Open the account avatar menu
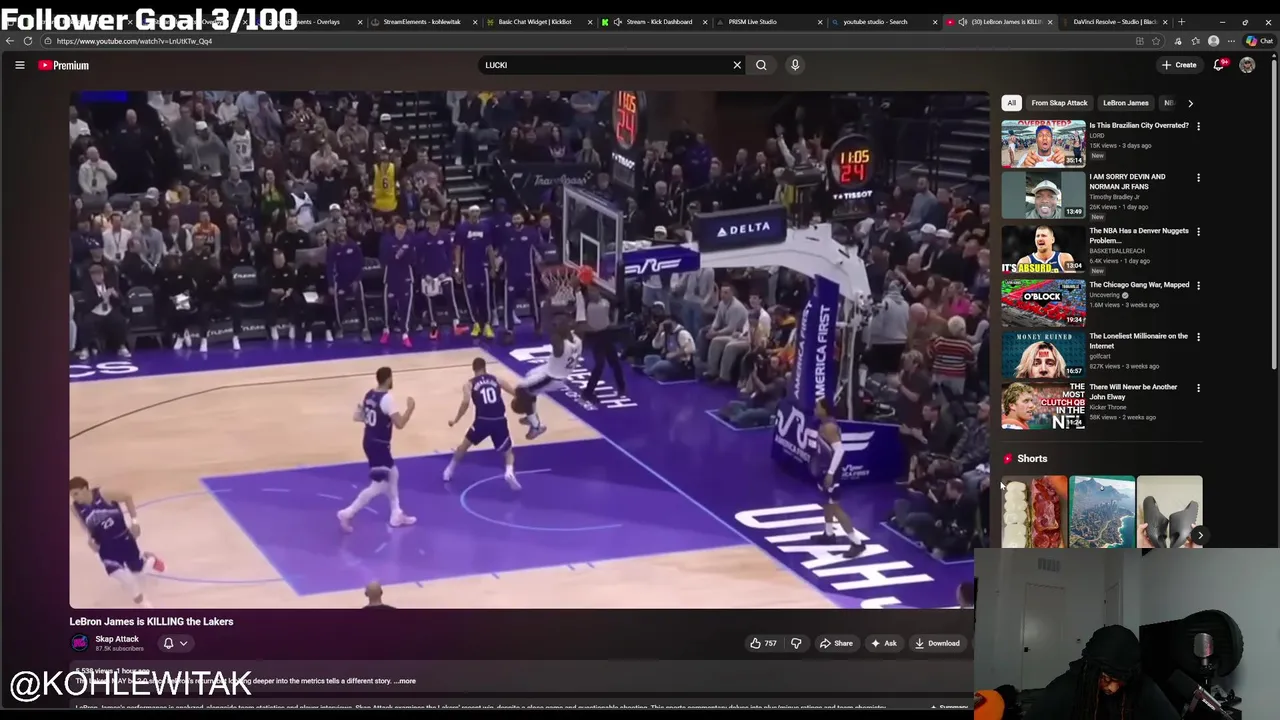 (1247, 65)
